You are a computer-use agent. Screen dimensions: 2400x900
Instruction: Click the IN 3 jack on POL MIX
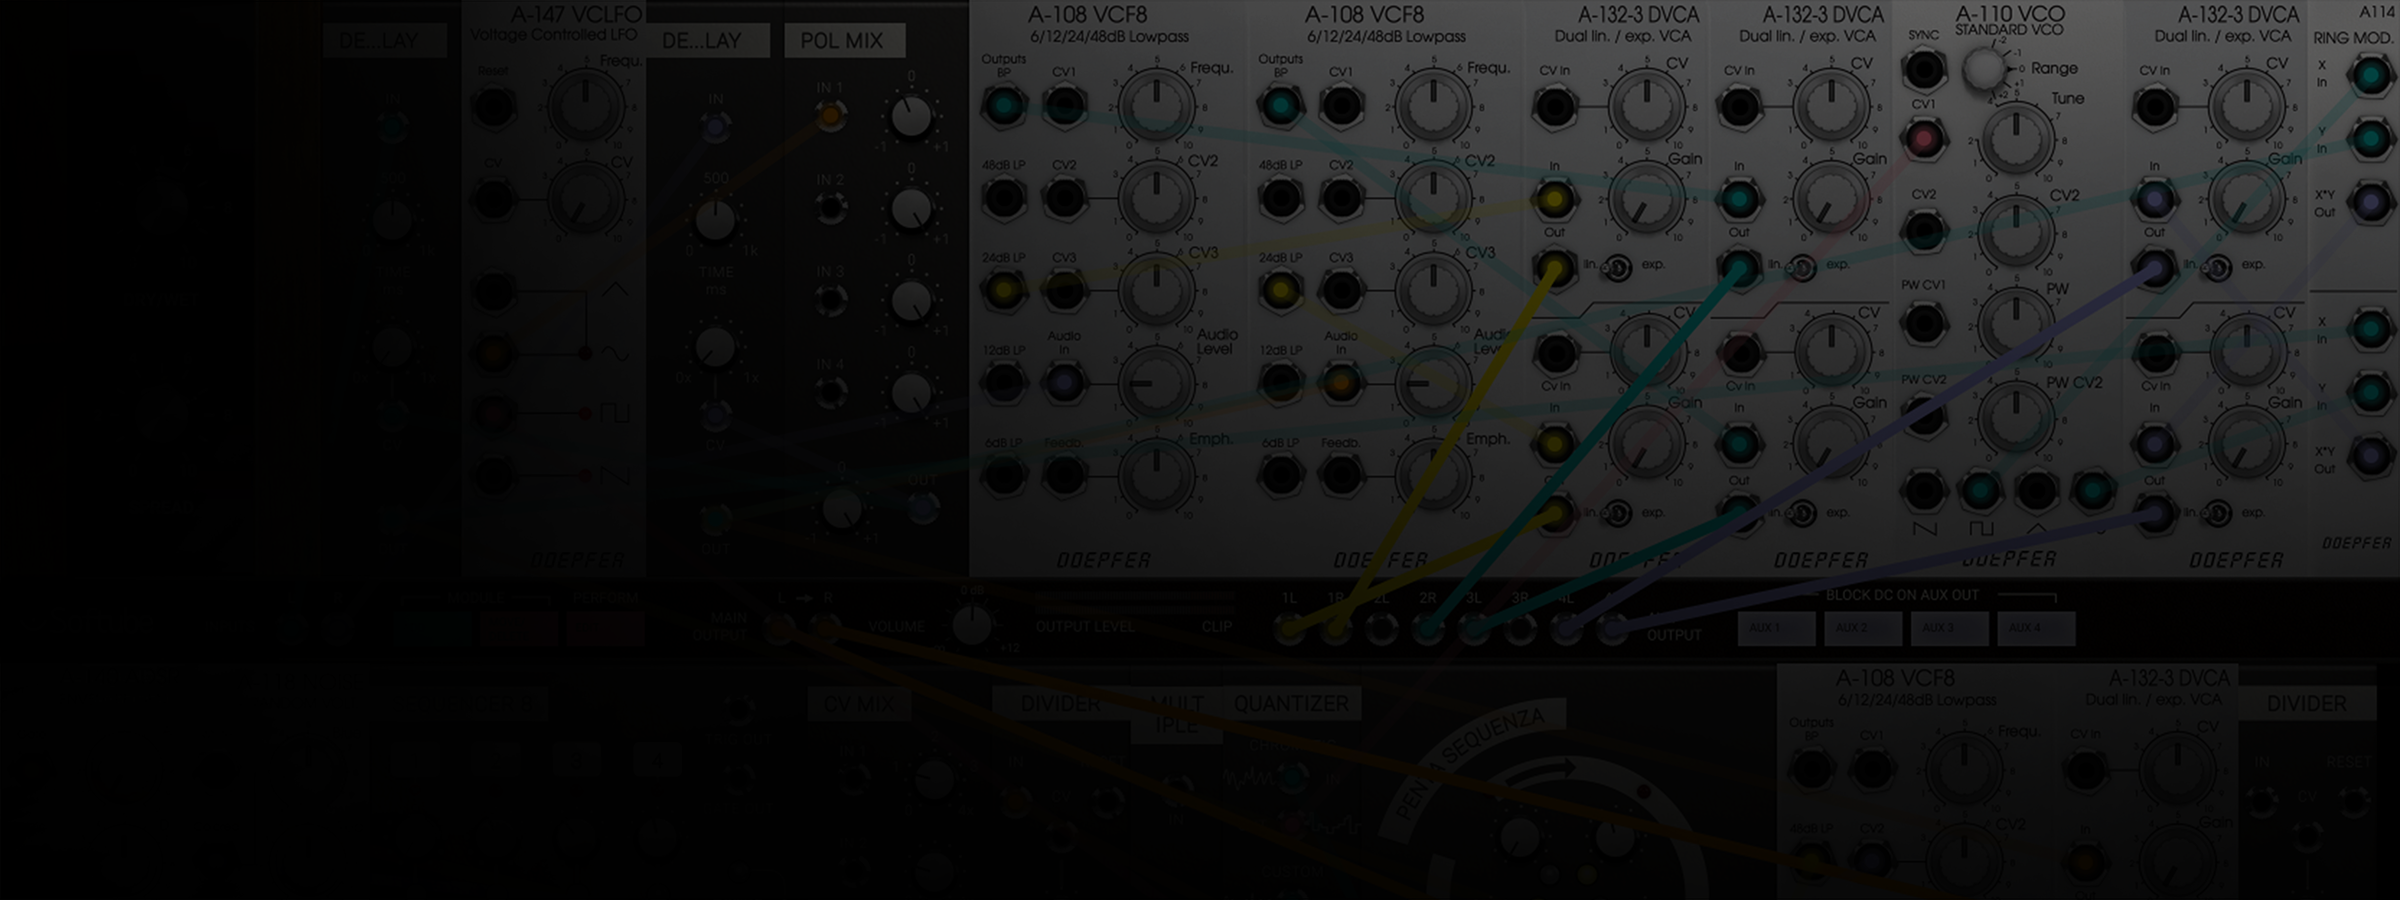(830, 300)
